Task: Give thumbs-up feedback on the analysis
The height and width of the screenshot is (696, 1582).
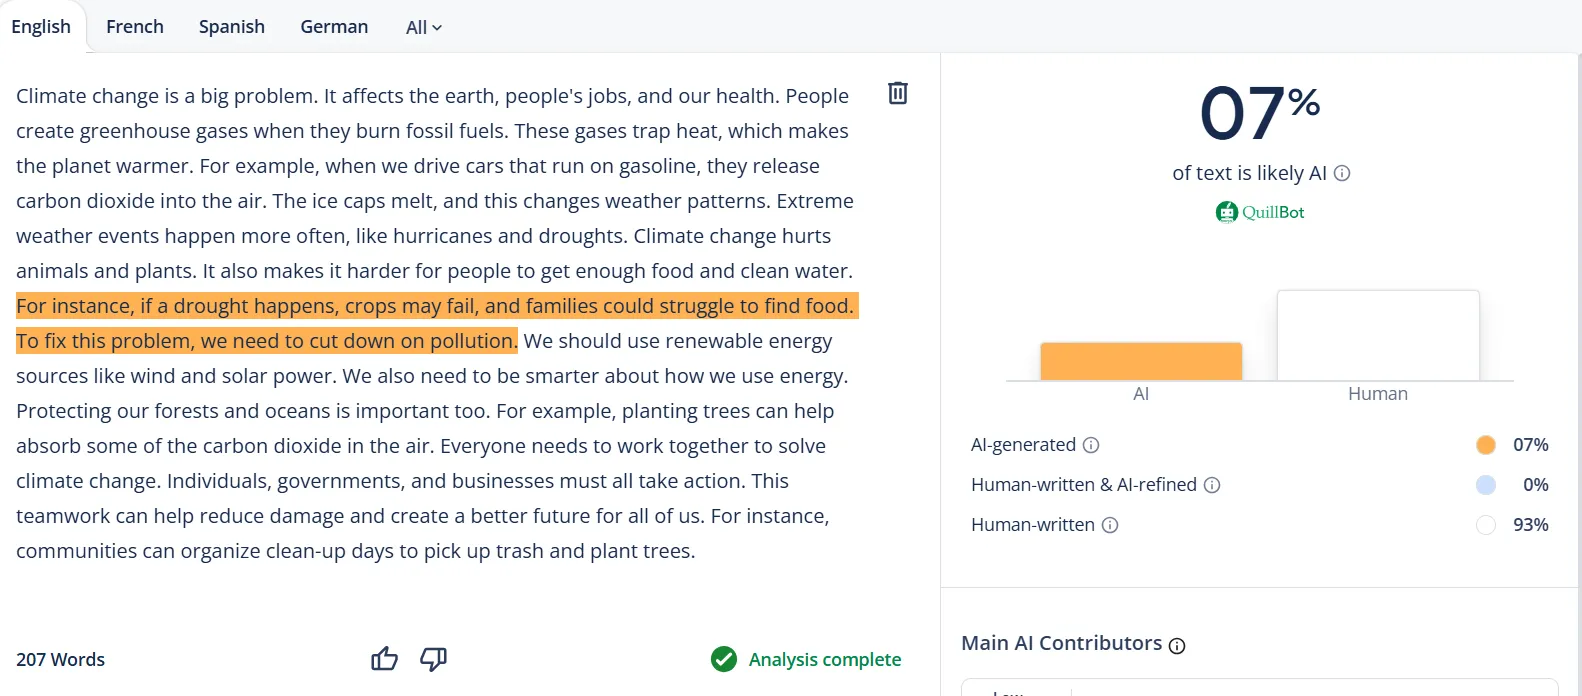Action: [384, 659]
